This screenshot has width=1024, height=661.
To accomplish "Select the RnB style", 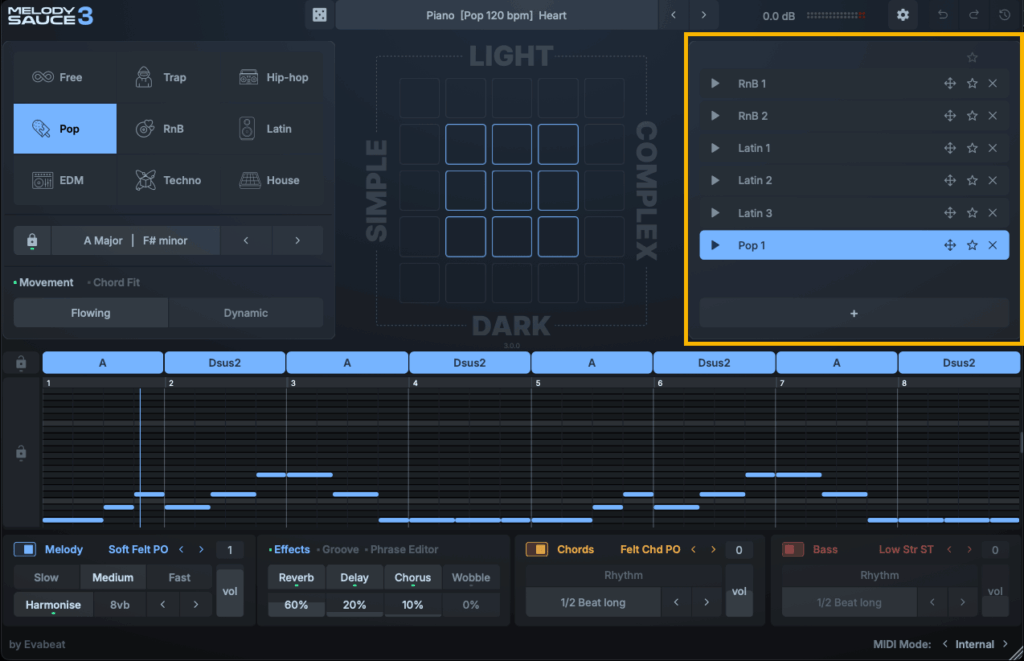I will pos(168,129).
